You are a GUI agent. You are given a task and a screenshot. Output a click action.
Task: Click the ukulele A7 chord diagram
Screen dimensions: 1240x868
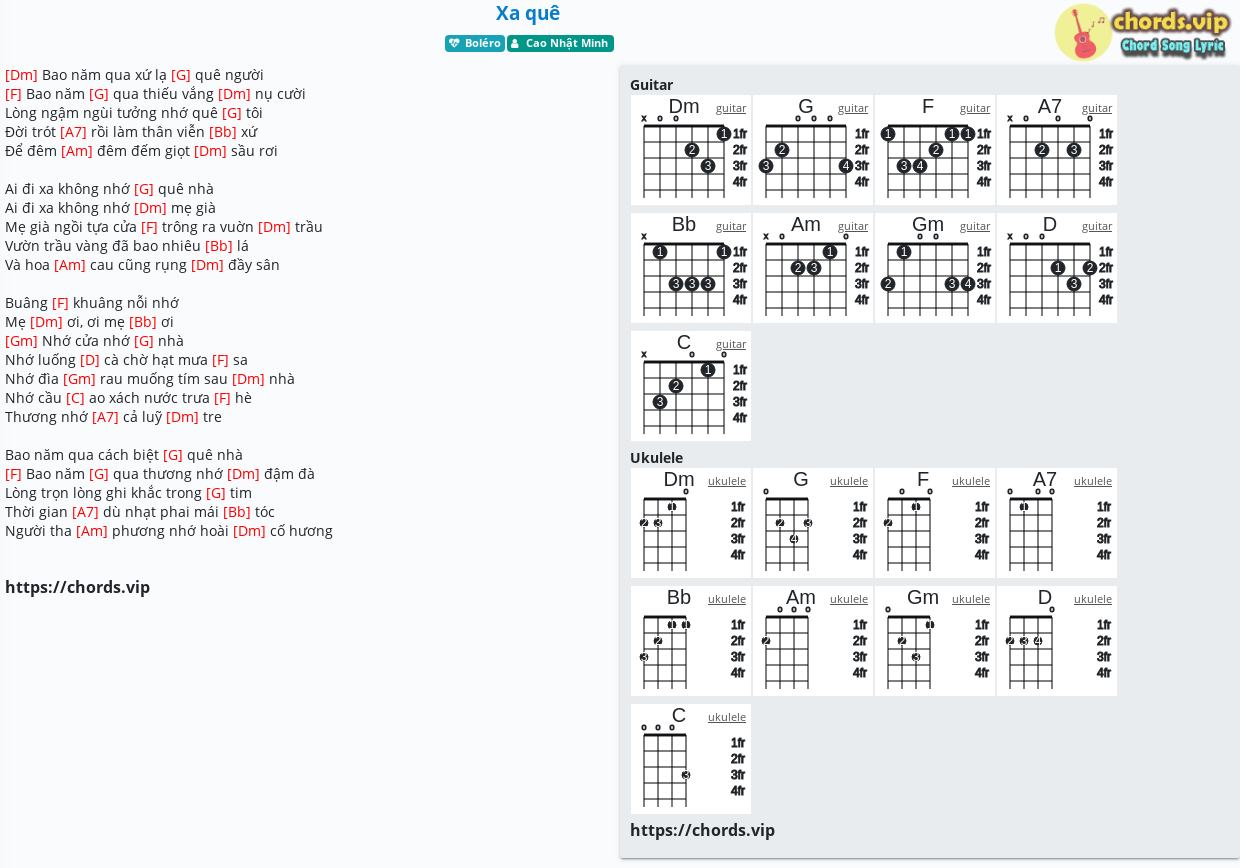[x=1057, y=523]
